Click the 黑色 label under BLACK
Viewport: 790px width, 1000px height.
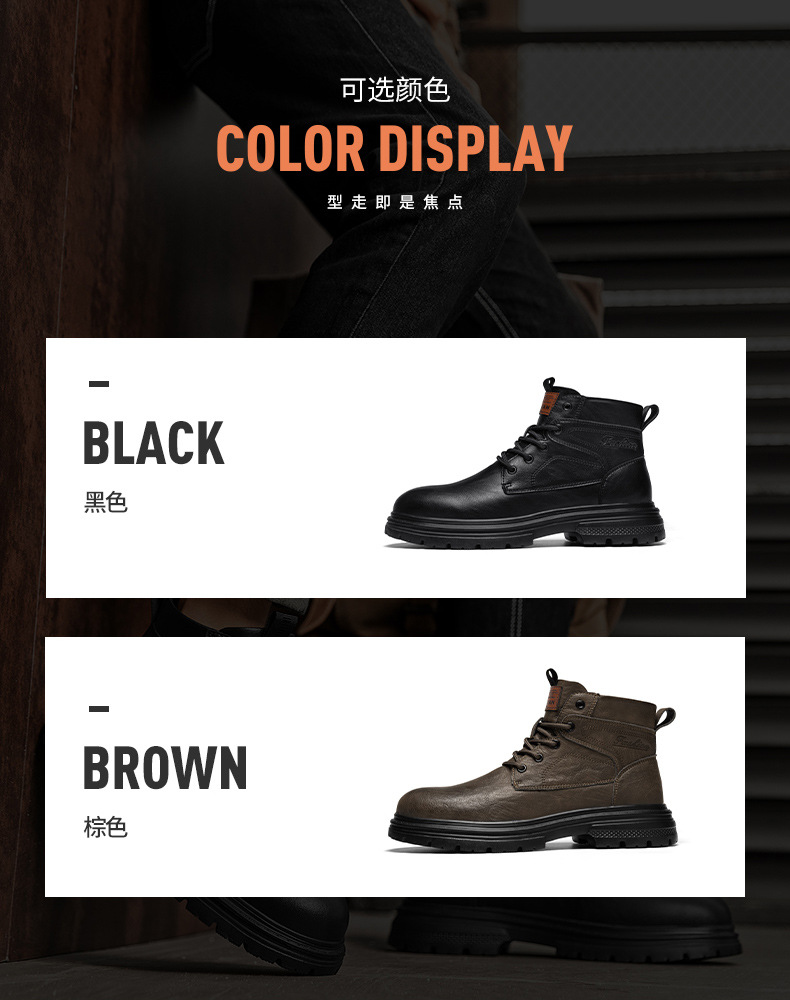(x=106, y=503)
